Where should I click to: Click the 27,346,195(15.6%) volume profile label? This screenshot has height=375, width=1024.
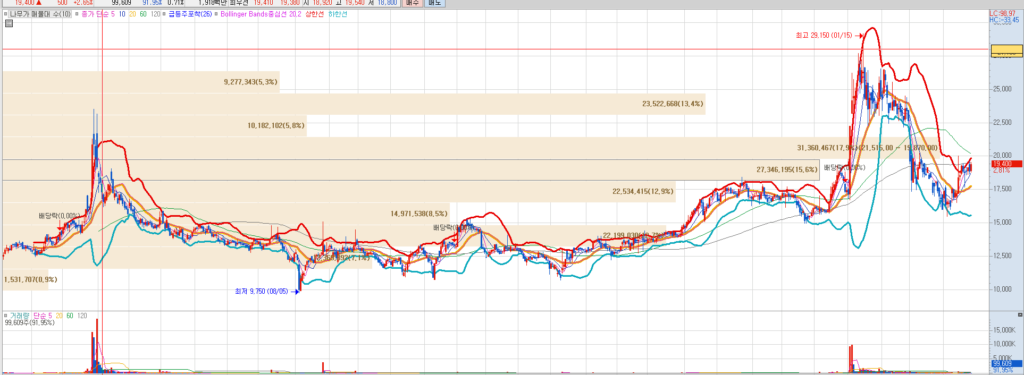point(788,169)
